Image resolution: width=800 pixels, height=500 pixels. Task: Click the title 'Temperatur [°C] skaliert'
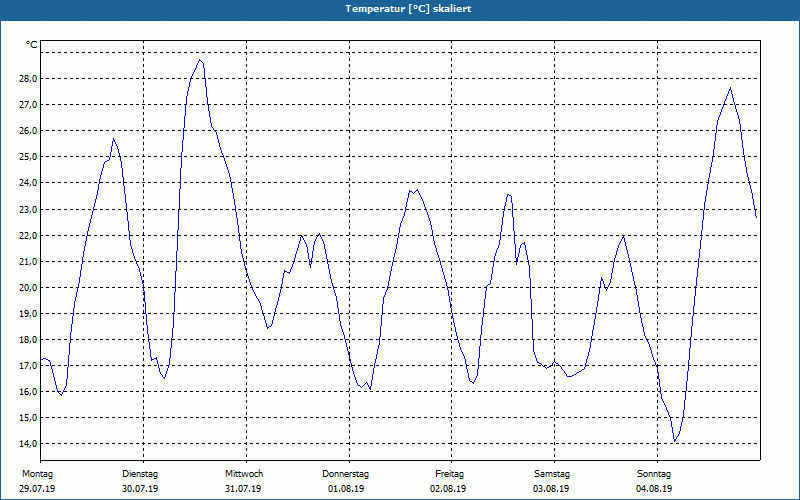408,9
